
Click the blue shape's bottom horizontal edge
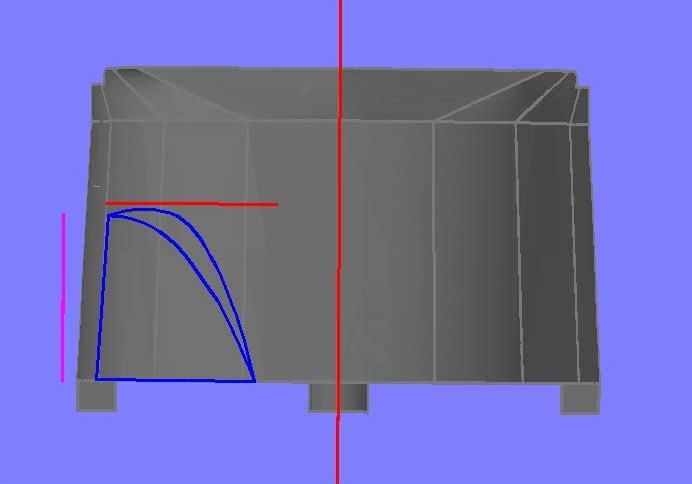click(x=175, y=379)
